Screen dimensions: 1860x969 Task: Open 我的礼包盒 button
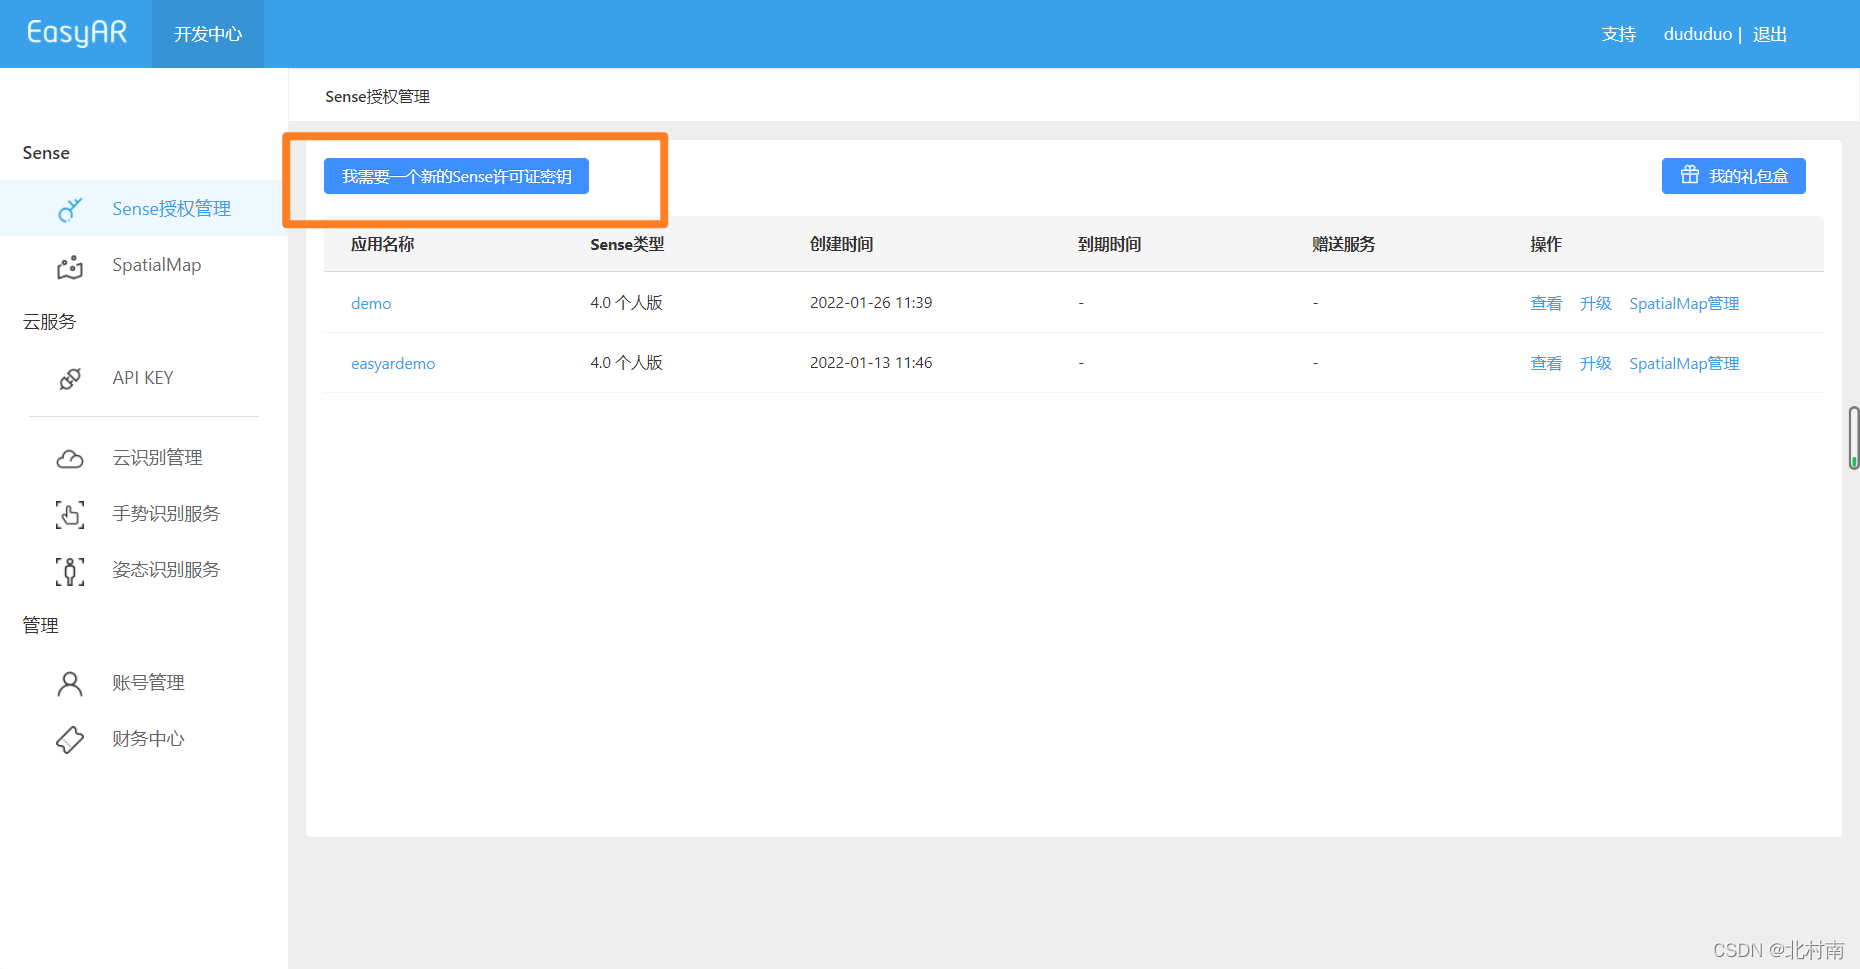point(1734,176)
